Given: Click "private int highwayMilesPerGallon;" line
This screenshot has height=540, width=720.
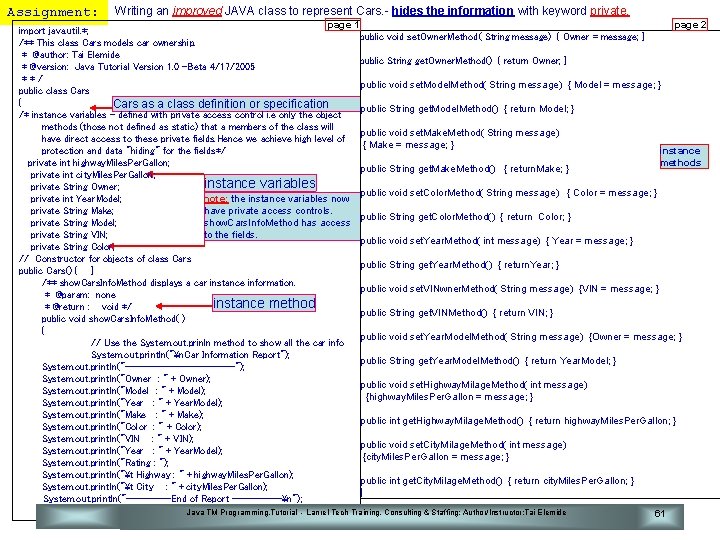Looking at the screenshot, I should click(x=98, y=163).
